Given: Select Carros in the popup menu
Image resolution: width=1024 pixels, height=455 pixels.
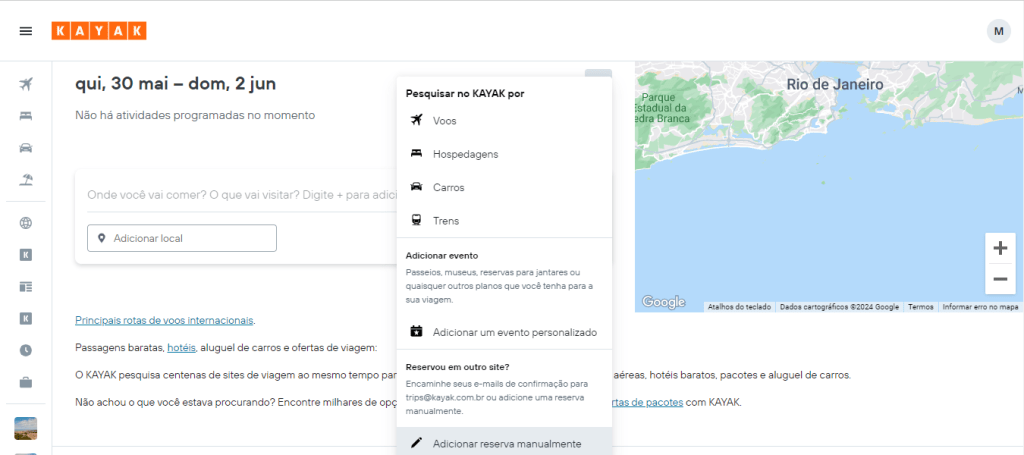Looking at the screenshot, I should point(504,187).
